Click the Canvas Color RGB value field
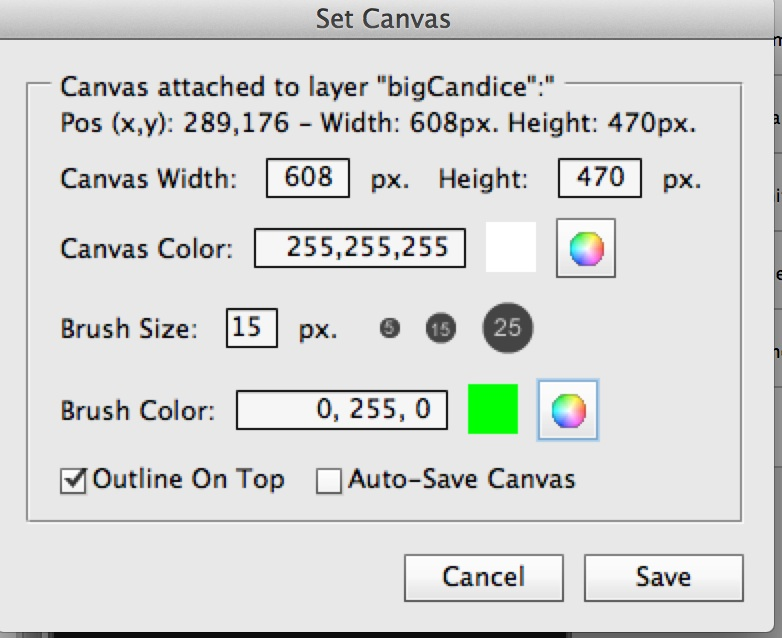Viewport: 782px width, 638px height. click(360, 248)
